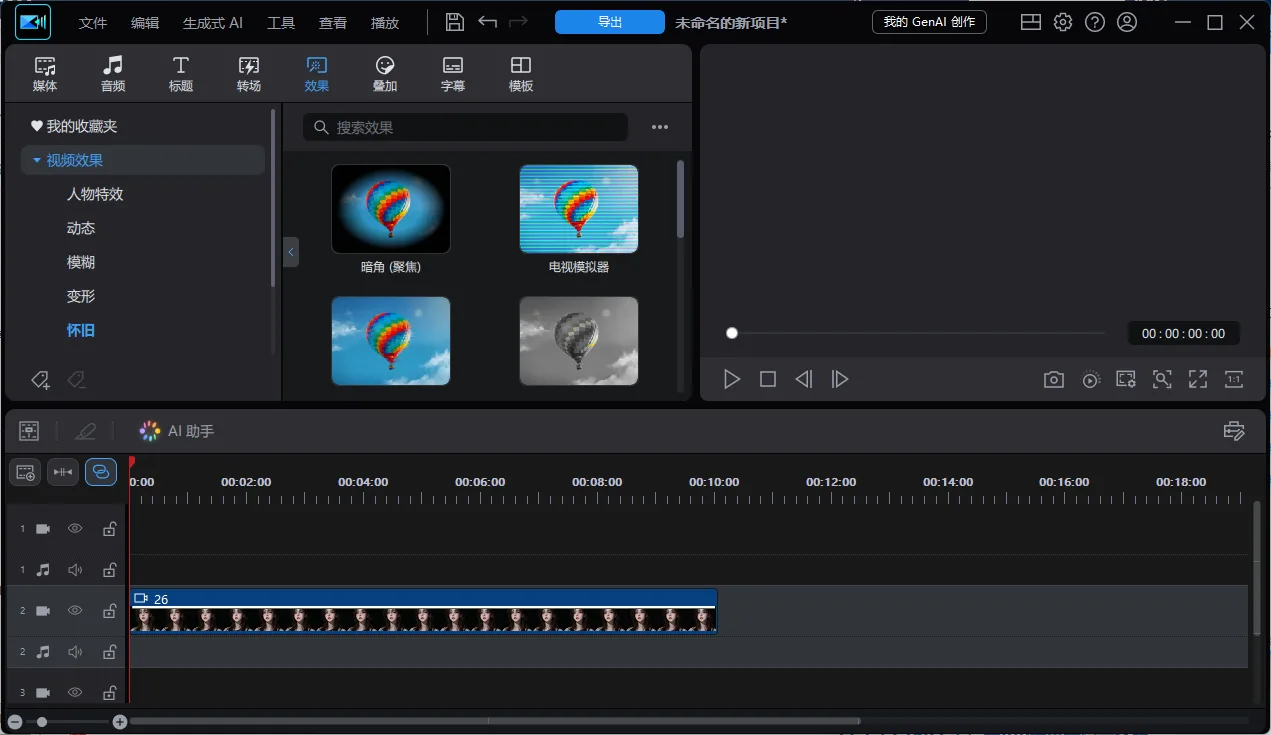Switch to the 媒体 tab
Image resolution: width=1271 pixels, height=735 pixels.
pos(45,74)
